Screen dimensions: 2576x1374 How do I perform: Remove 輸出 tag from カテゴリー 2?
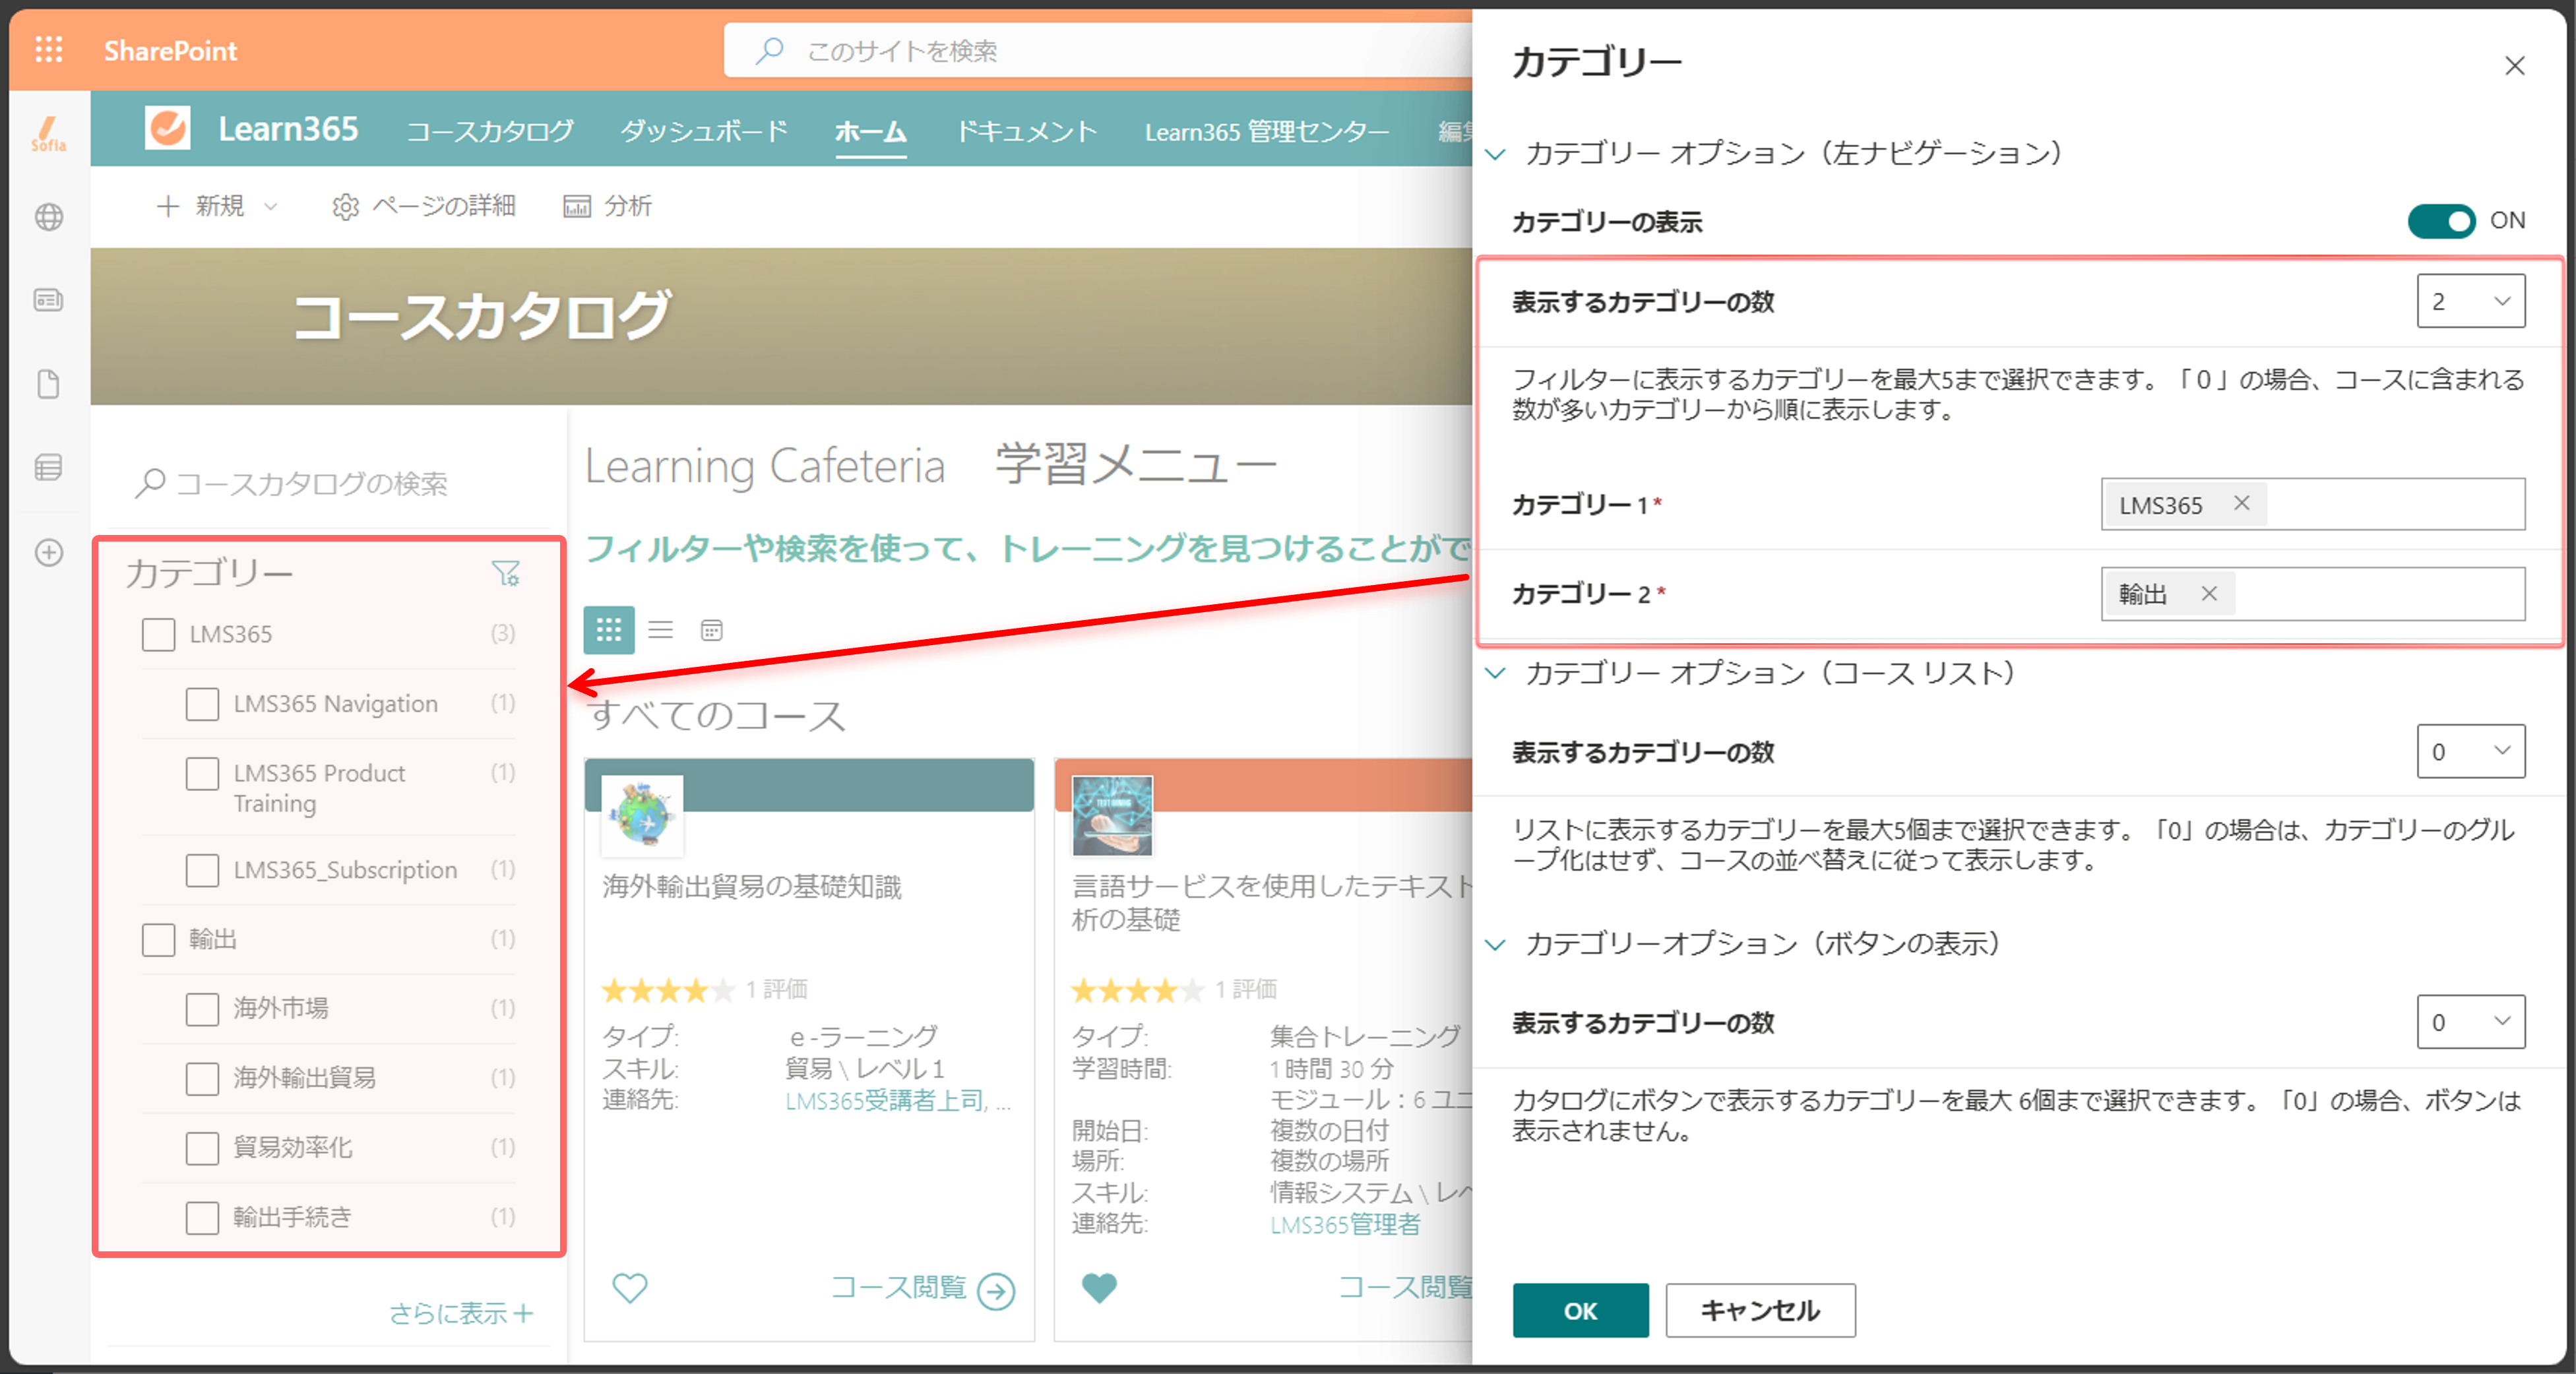(x=2209, y=594)
